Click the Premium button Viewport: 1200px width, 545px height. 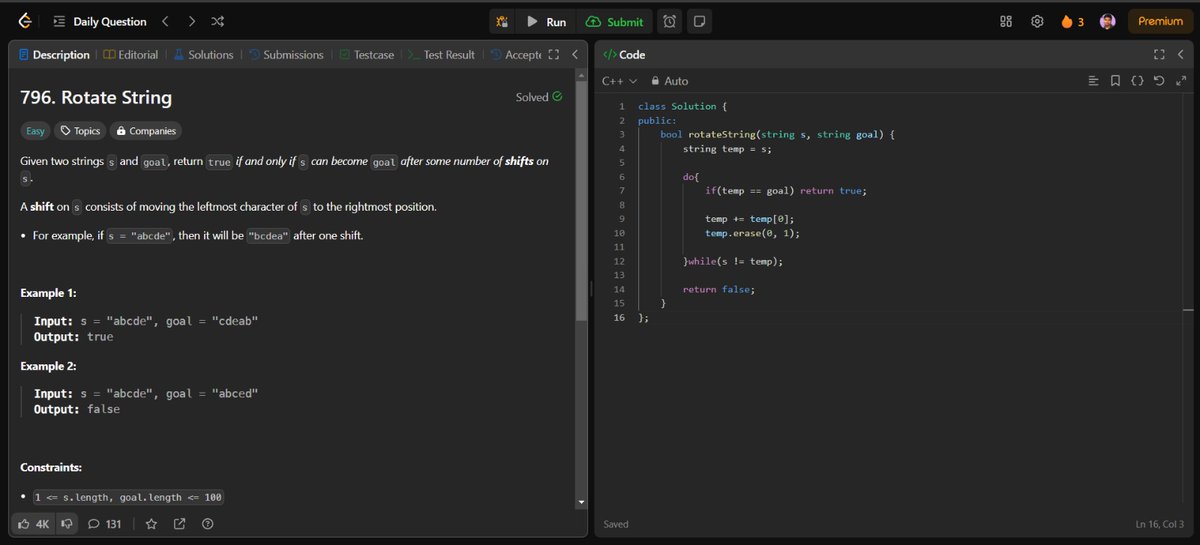pyautogui.click(x=1160, y=21)
